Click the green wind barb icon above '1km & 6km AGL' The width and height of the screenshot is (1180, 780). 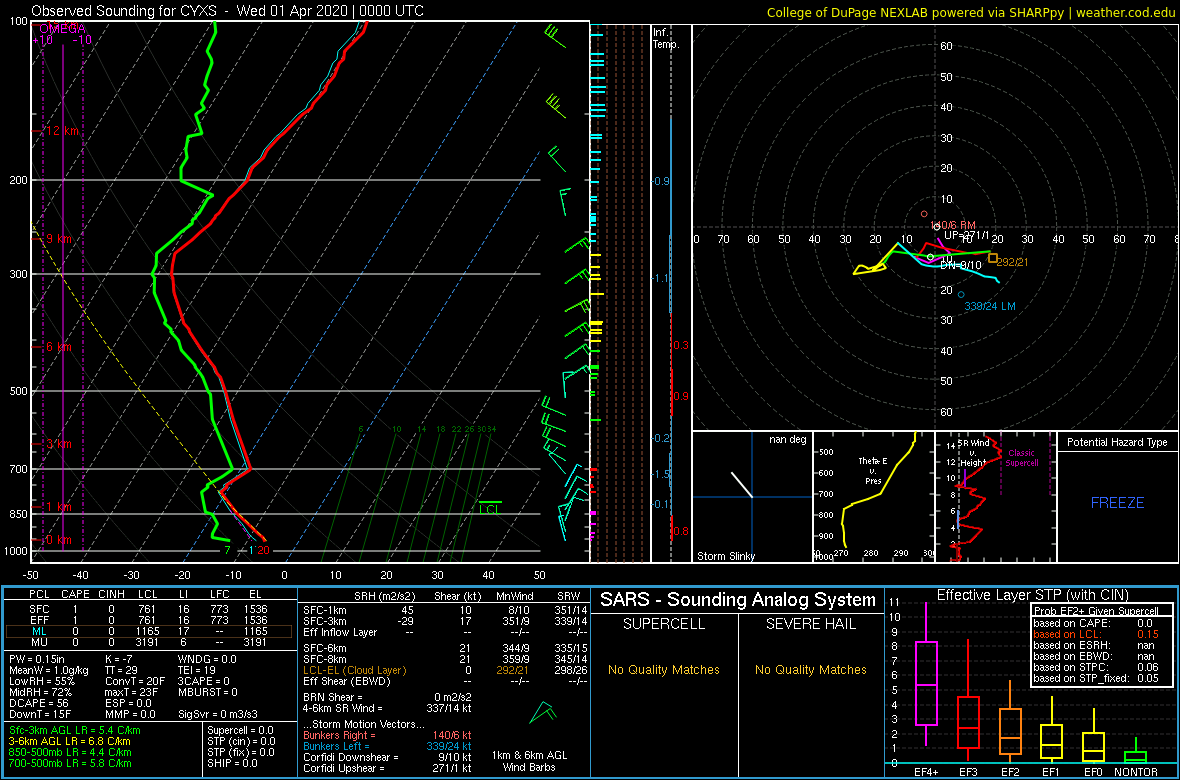[542, 711]
